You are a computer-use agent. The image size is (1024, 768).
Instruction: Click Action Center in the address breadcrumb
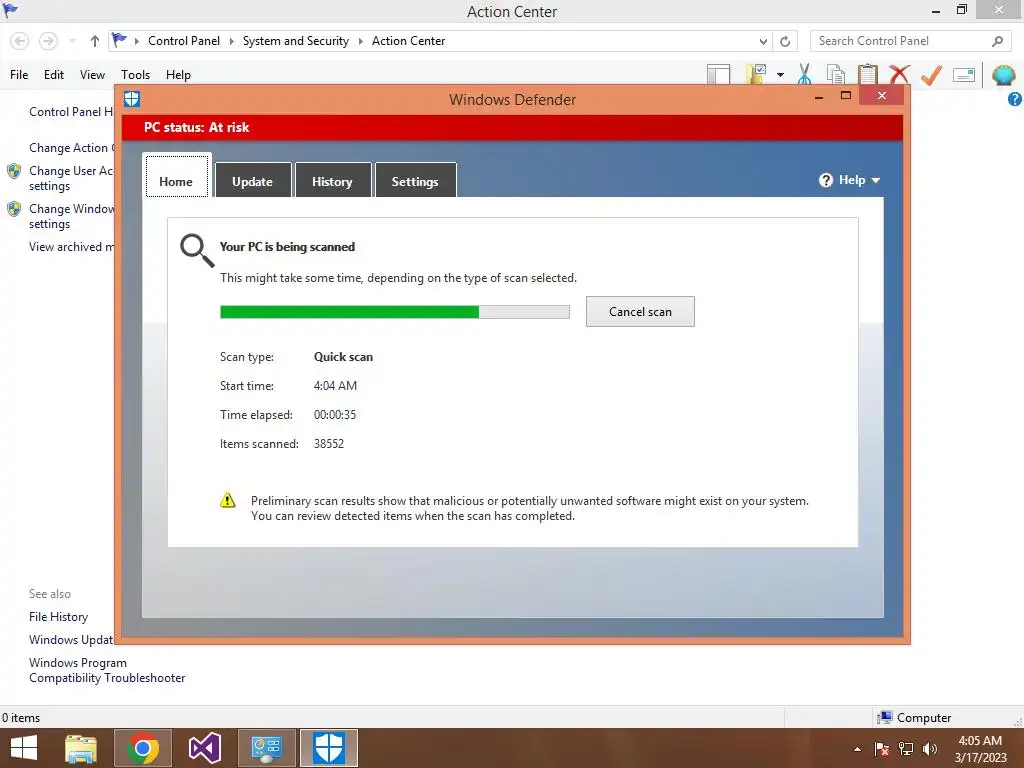(408, 40)
